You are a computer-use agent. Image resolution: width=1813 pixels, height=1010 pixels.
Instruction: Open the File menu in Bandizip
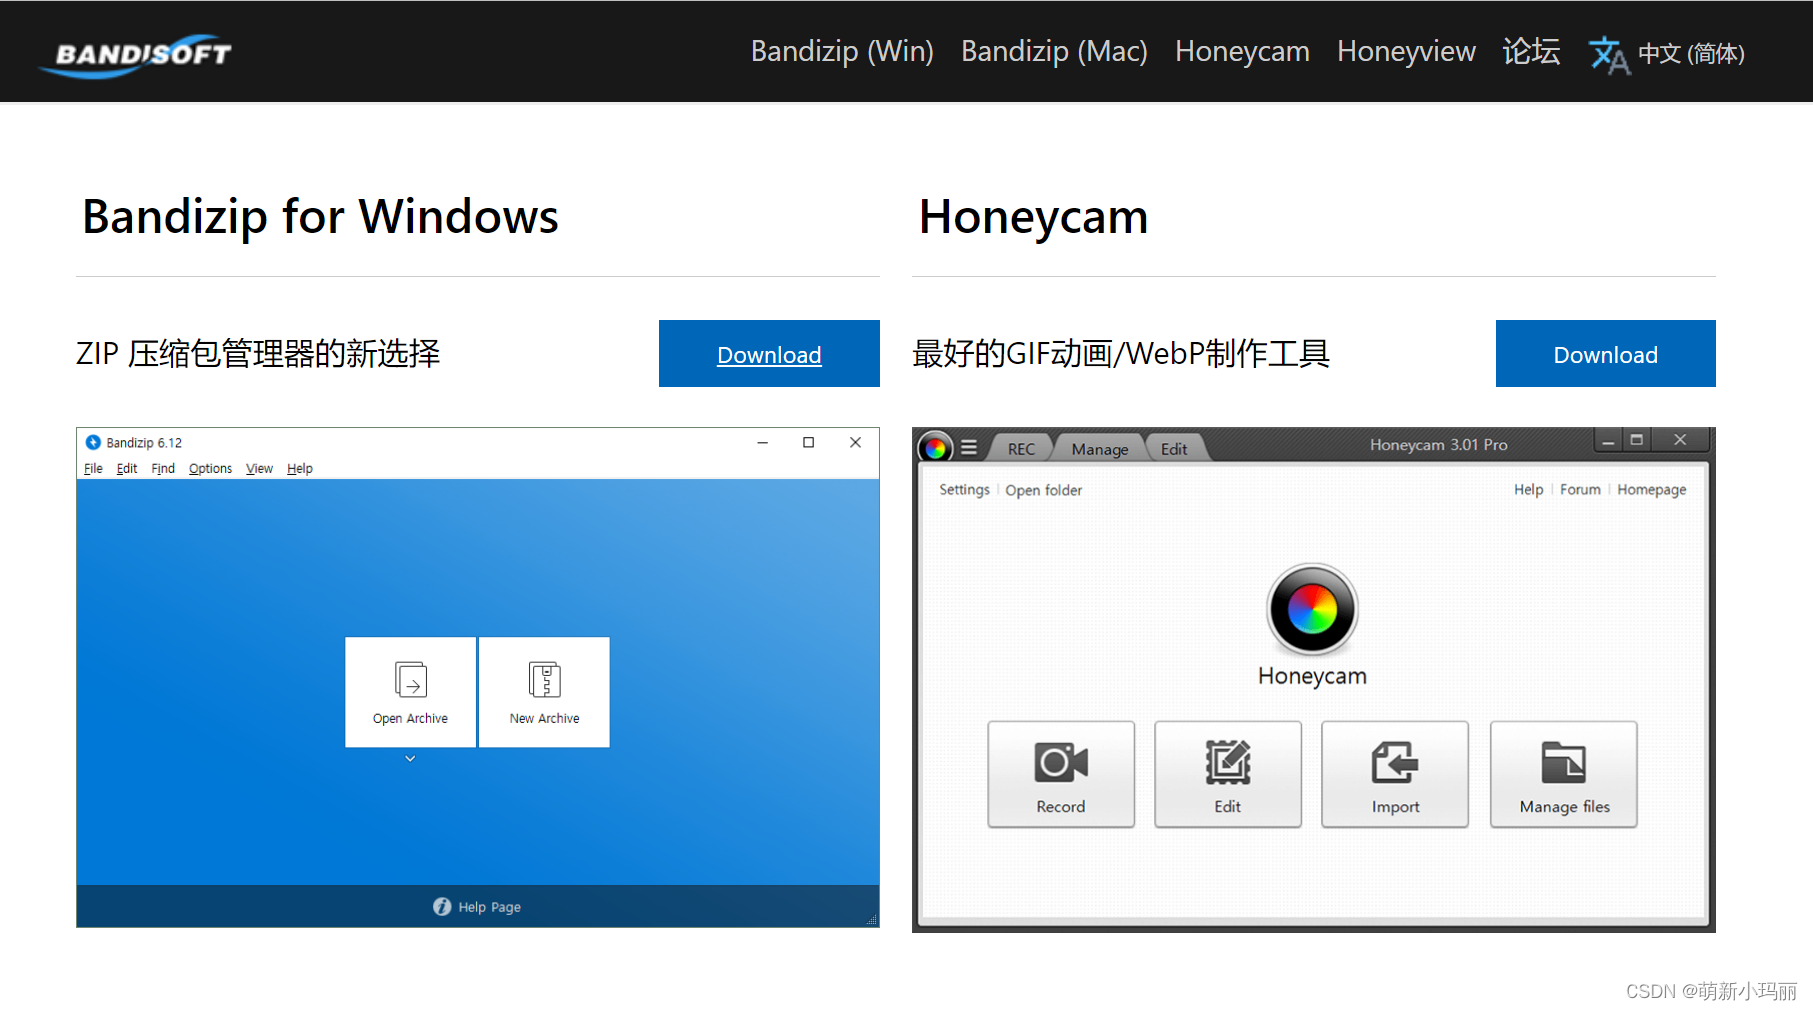click(93, 468)
